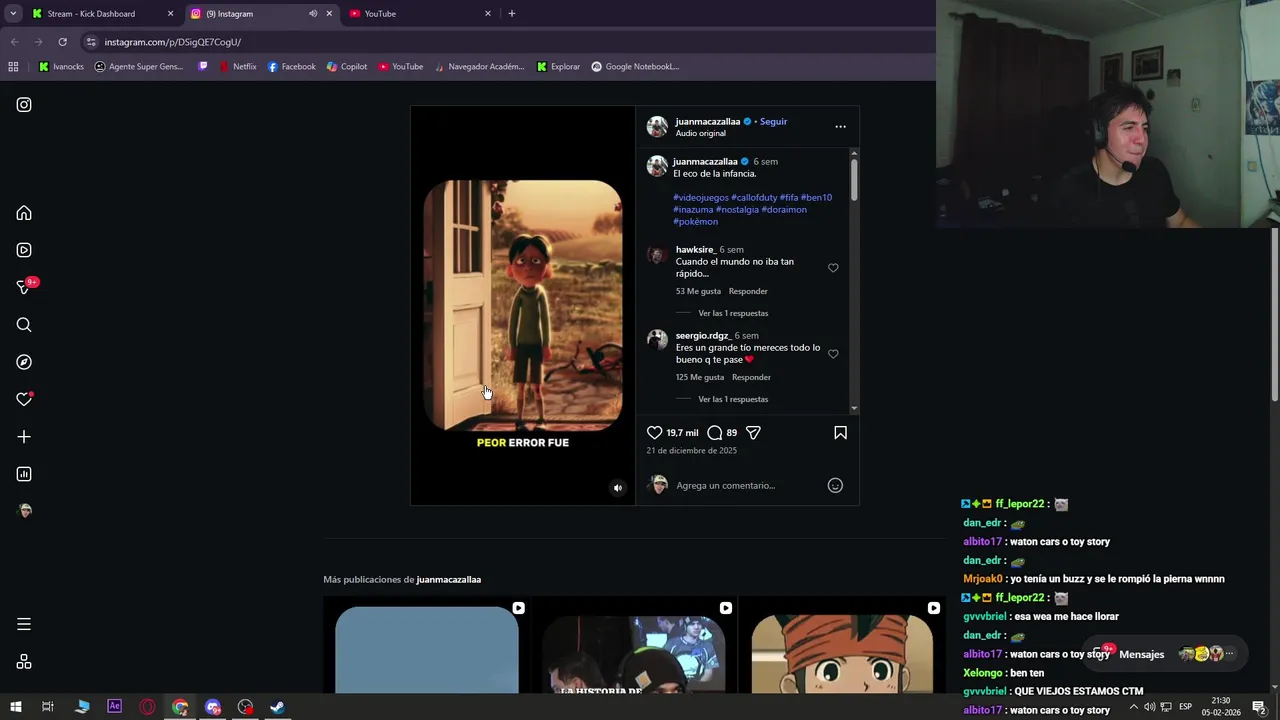Open Instagram home logo in sidebar
Viewport: 1280px width, 720px height.
coord(24,104)
